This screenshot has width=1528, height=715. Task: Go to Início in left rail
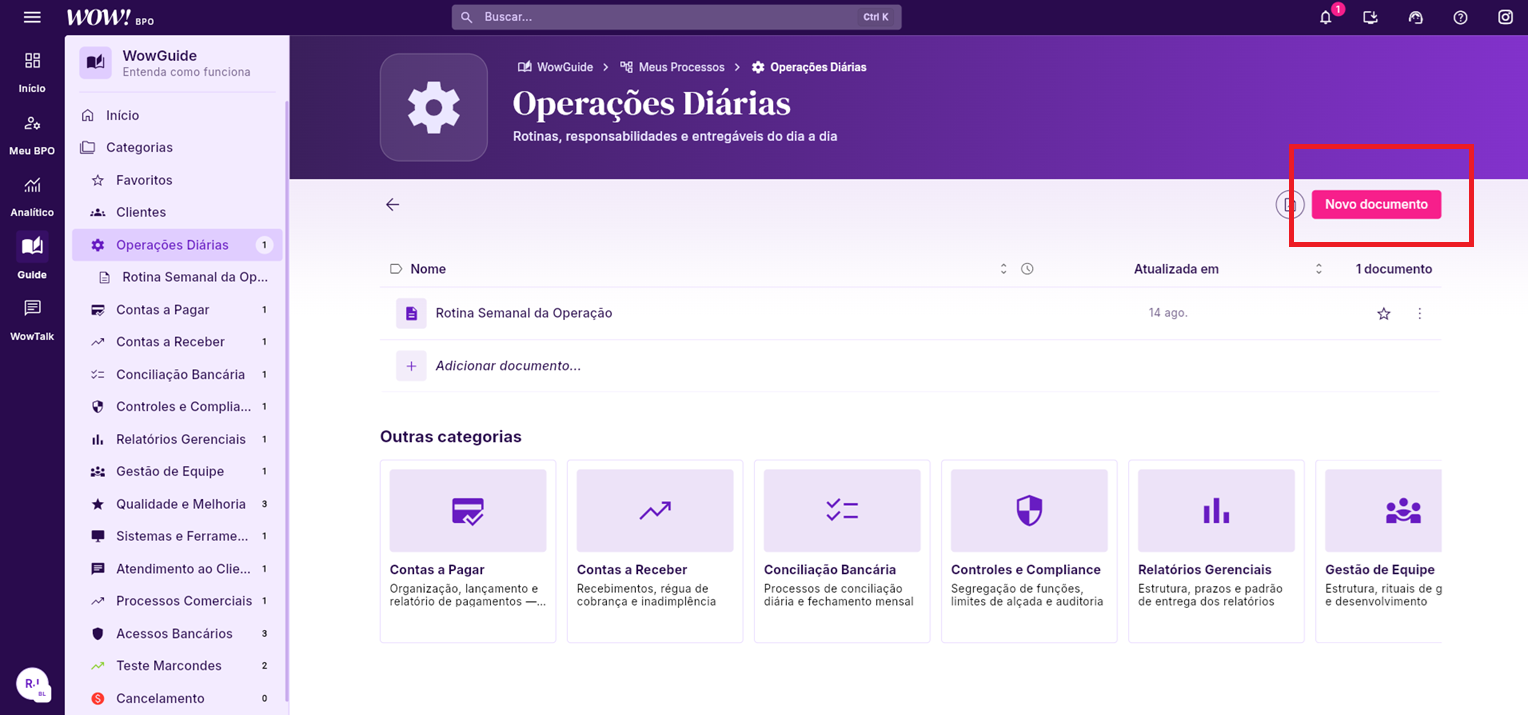point(32,72)
